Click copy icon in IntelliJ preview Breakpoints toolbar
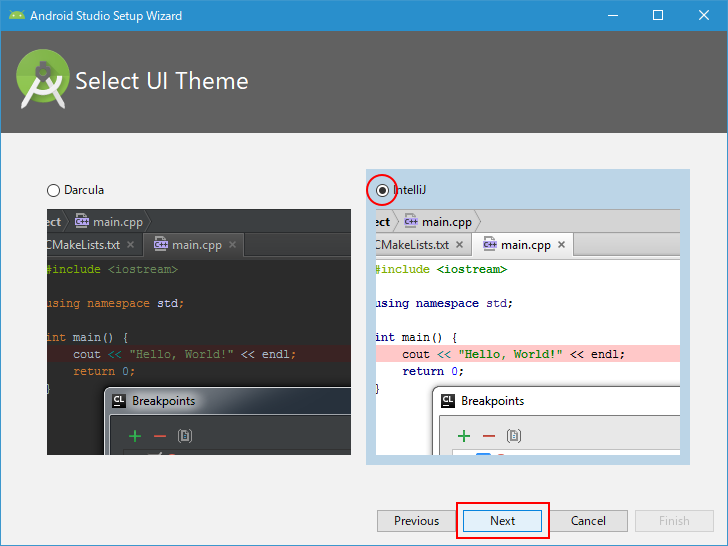The width and height of the screenshot is (728, 546). (x=513, y=436)
